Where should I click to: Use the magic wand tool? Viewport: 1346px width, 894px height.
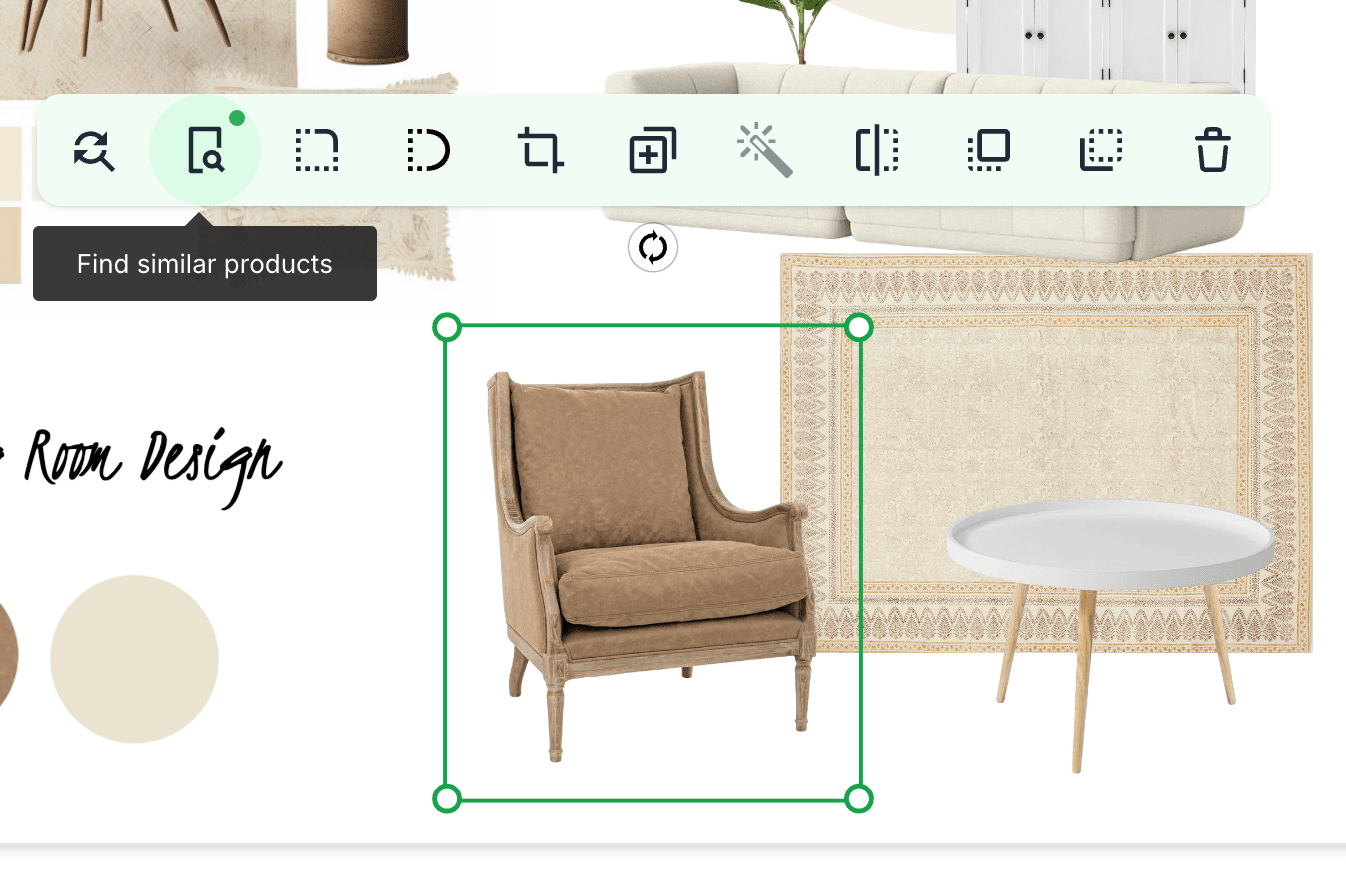click(x=765, y=151)
